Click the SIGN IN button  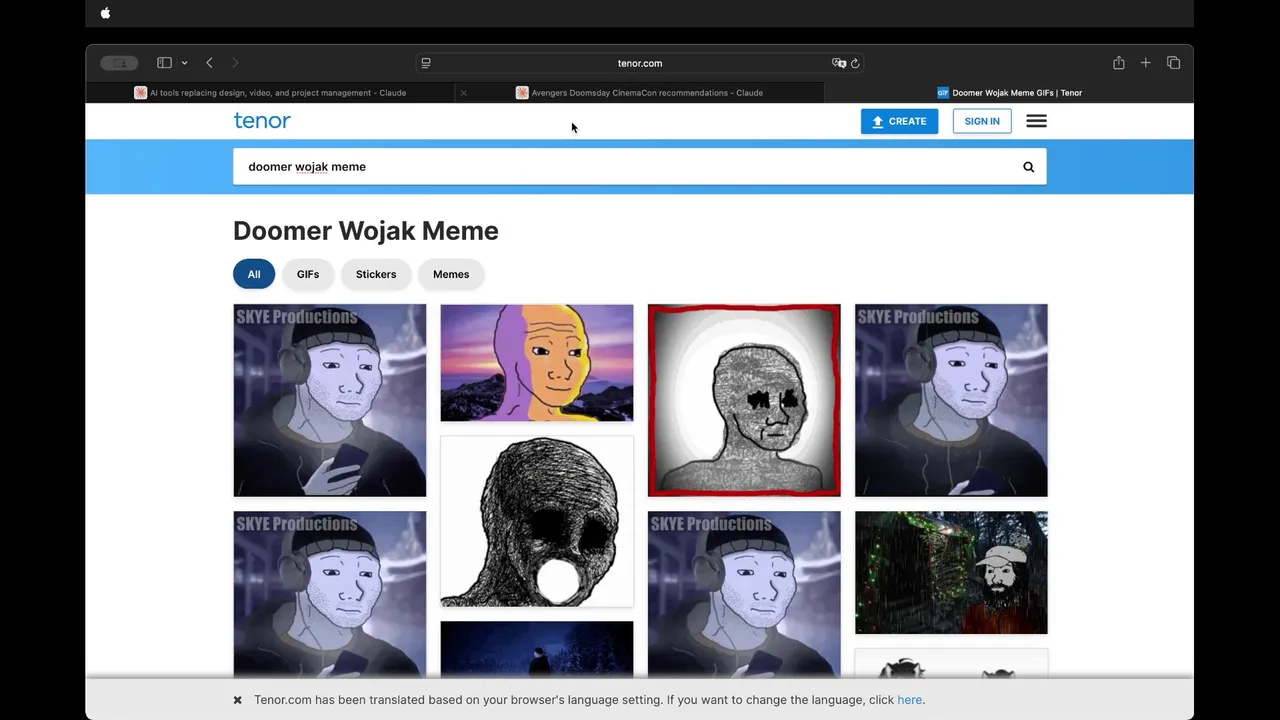[x=982, y=121]
